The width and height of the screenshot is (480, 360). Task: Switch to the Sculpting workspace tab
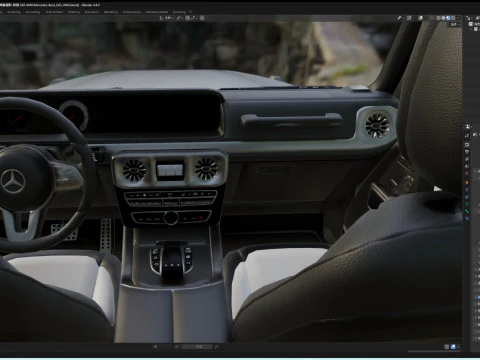14,12
